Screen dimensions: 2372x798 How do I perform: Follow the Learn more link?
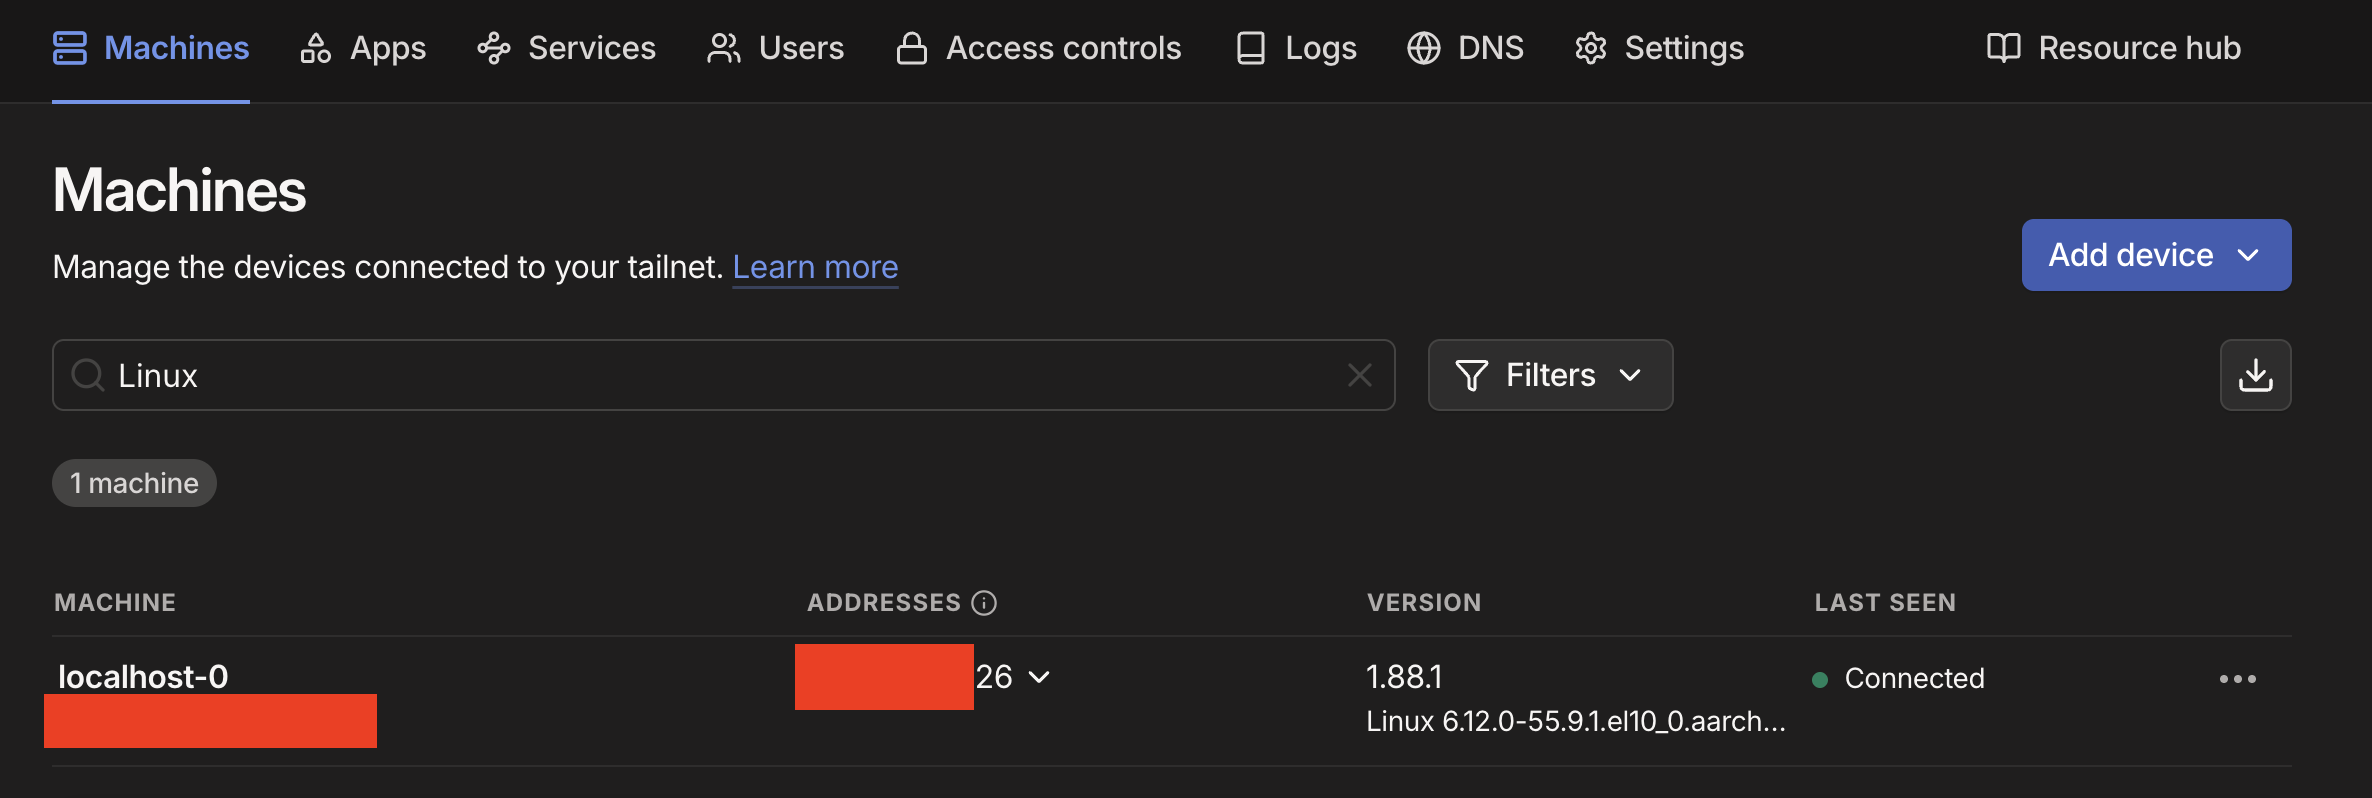[x=815, y=267]
